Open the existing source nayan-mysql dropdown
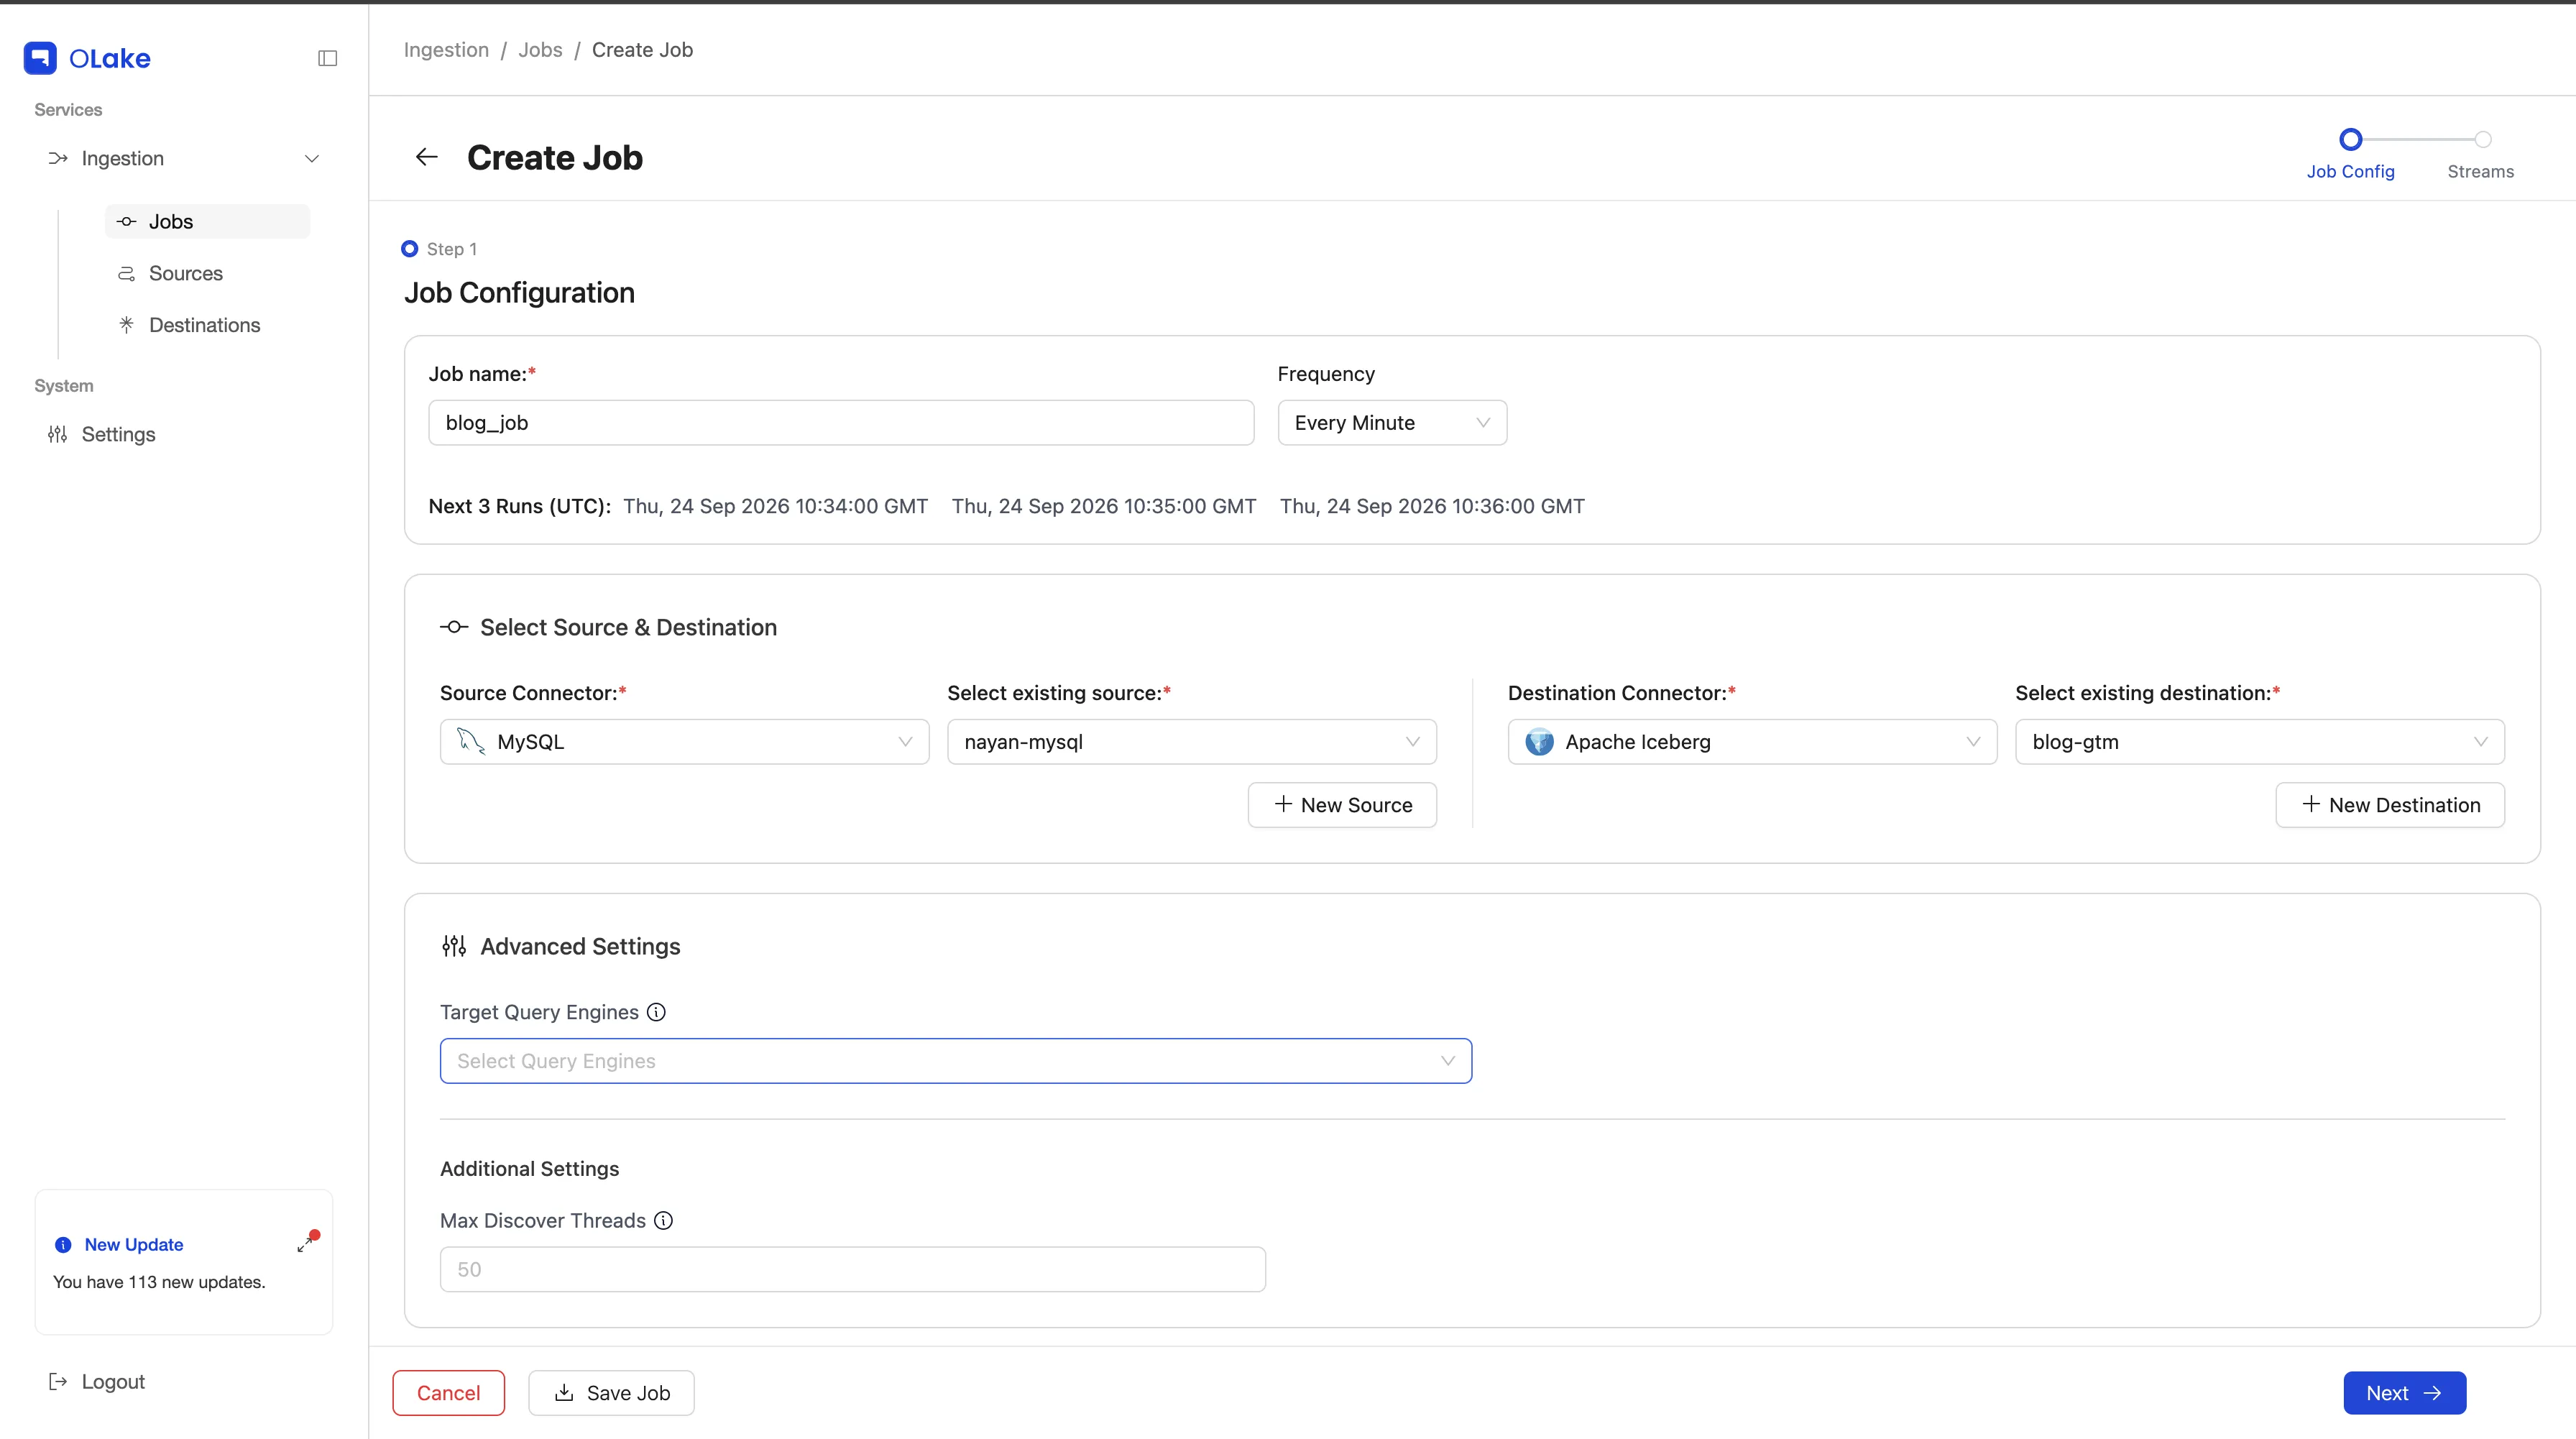 (1192, 742)
